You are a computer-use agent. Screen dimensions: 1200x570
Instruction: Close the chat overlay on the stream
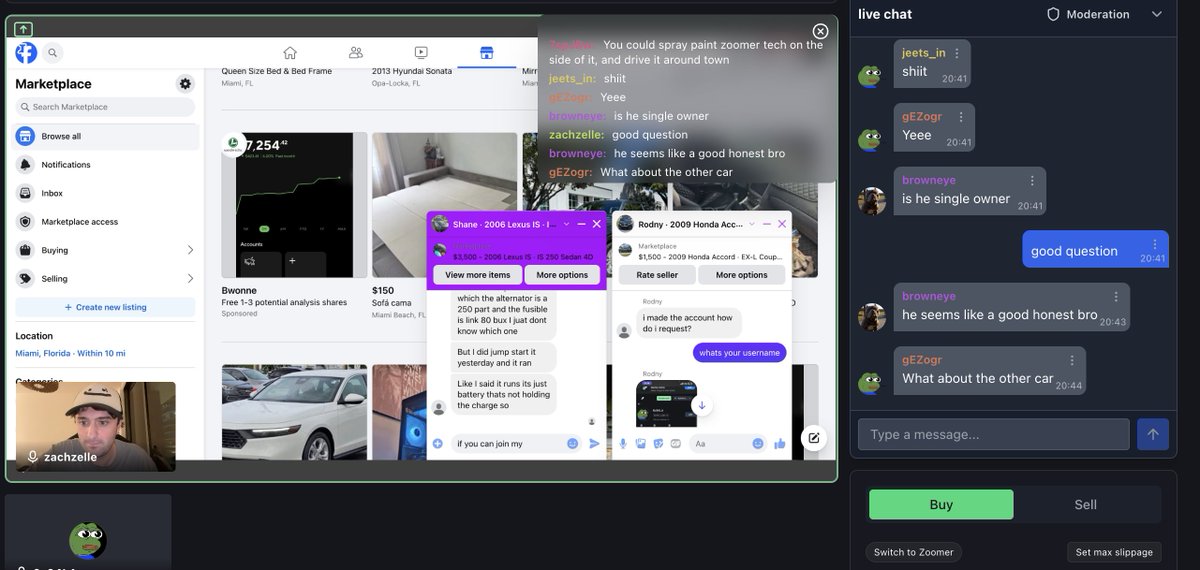pos(820,31)
